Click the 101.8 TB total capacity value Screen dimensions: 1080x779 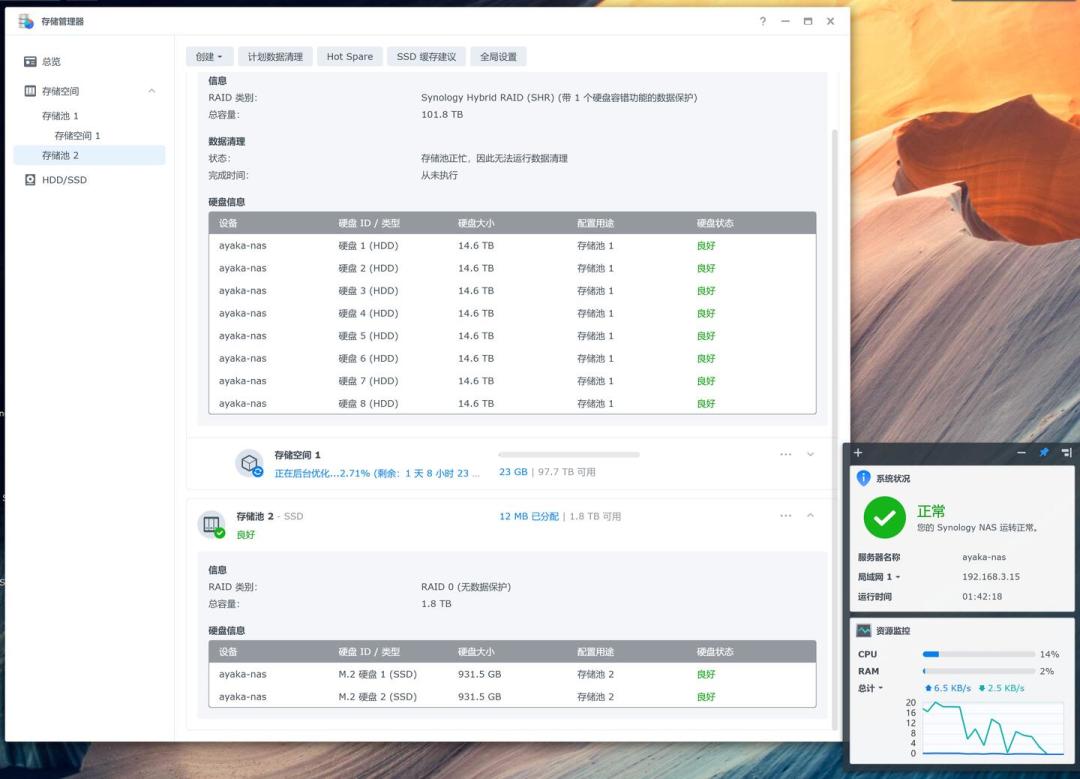(442, 114)
